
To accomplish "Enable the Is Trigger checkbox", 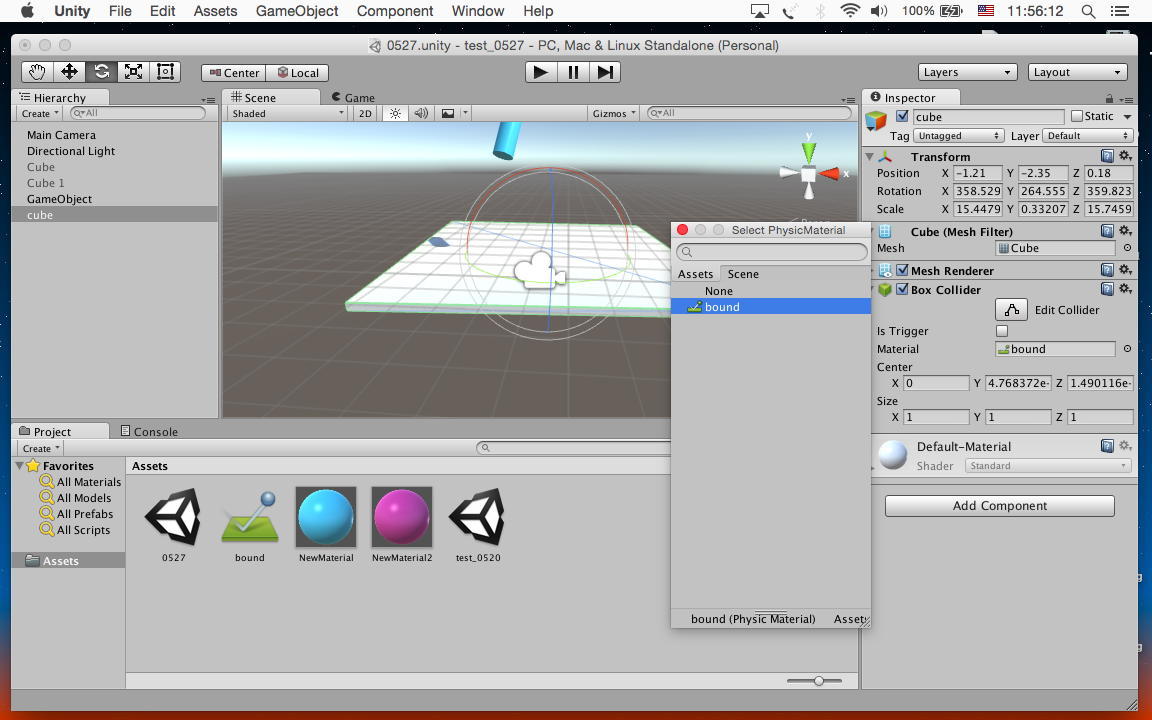I will pyautogui.click(x=1002, y=331).
